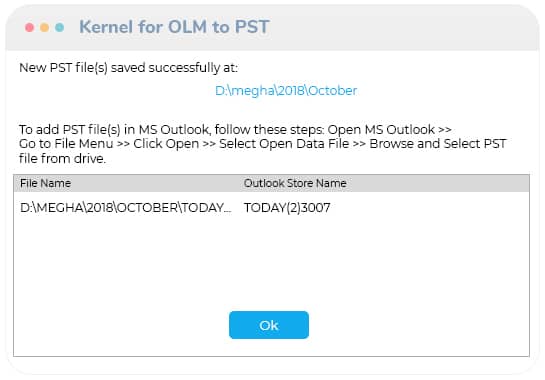Select the File Name column header
The image size is (545, 380).
coord(46,183)
